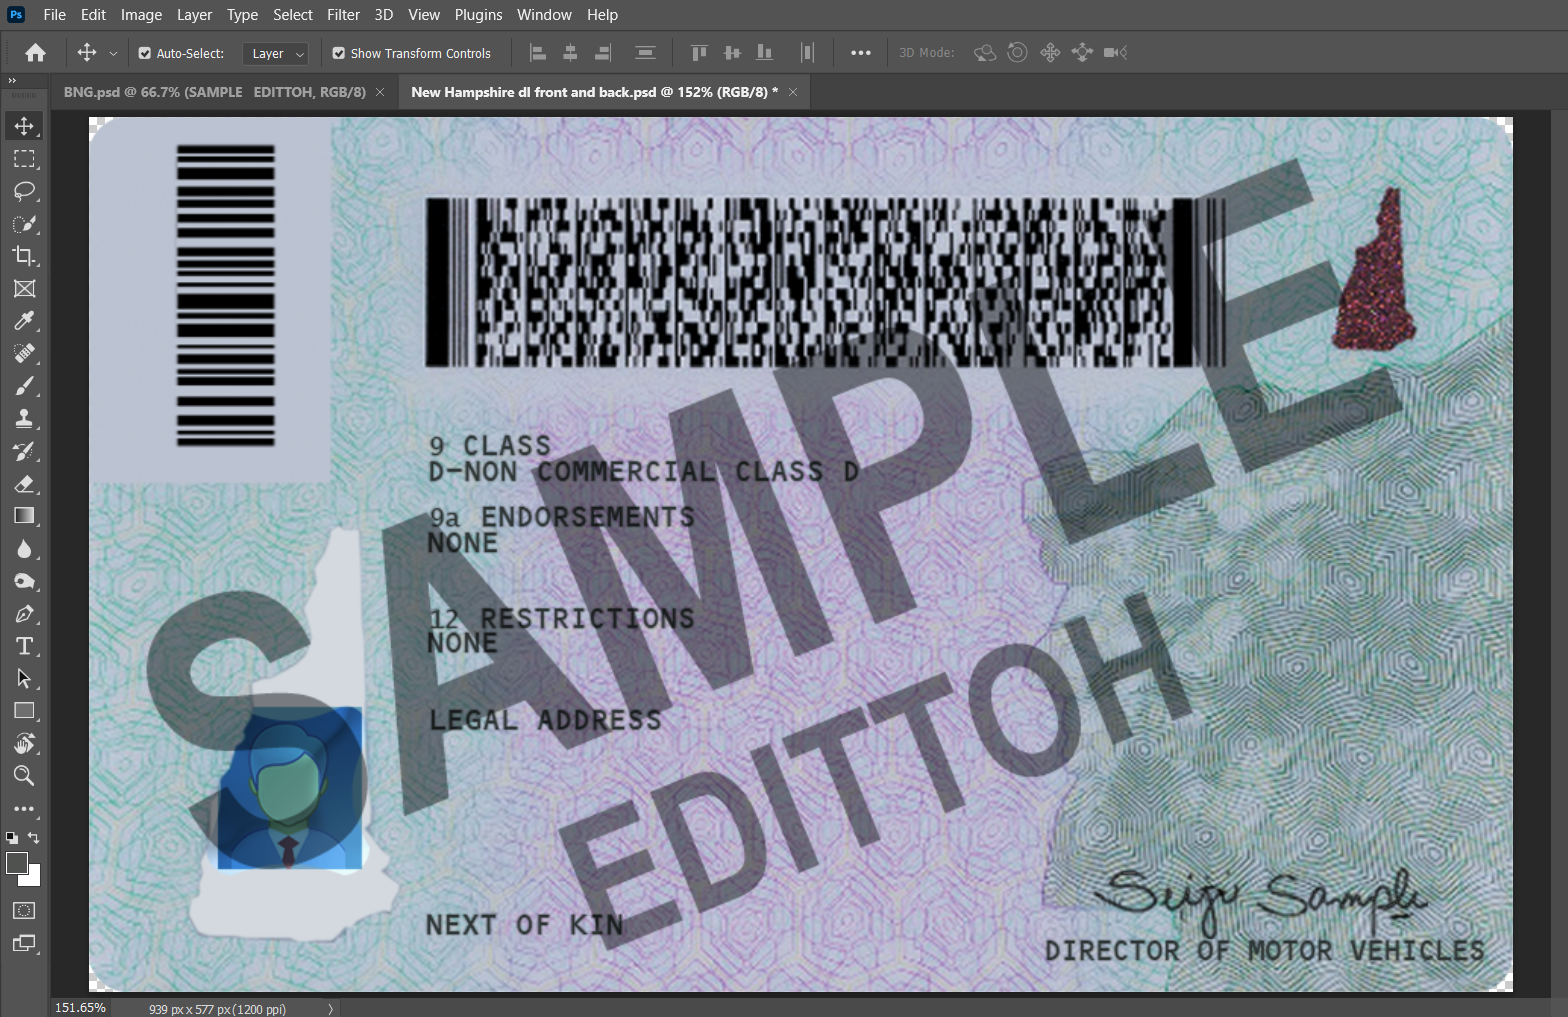This screenshot has width=1568, height=1017.
Task: Open the File menu
Action: pyautogui.click(x=55, y=15)
